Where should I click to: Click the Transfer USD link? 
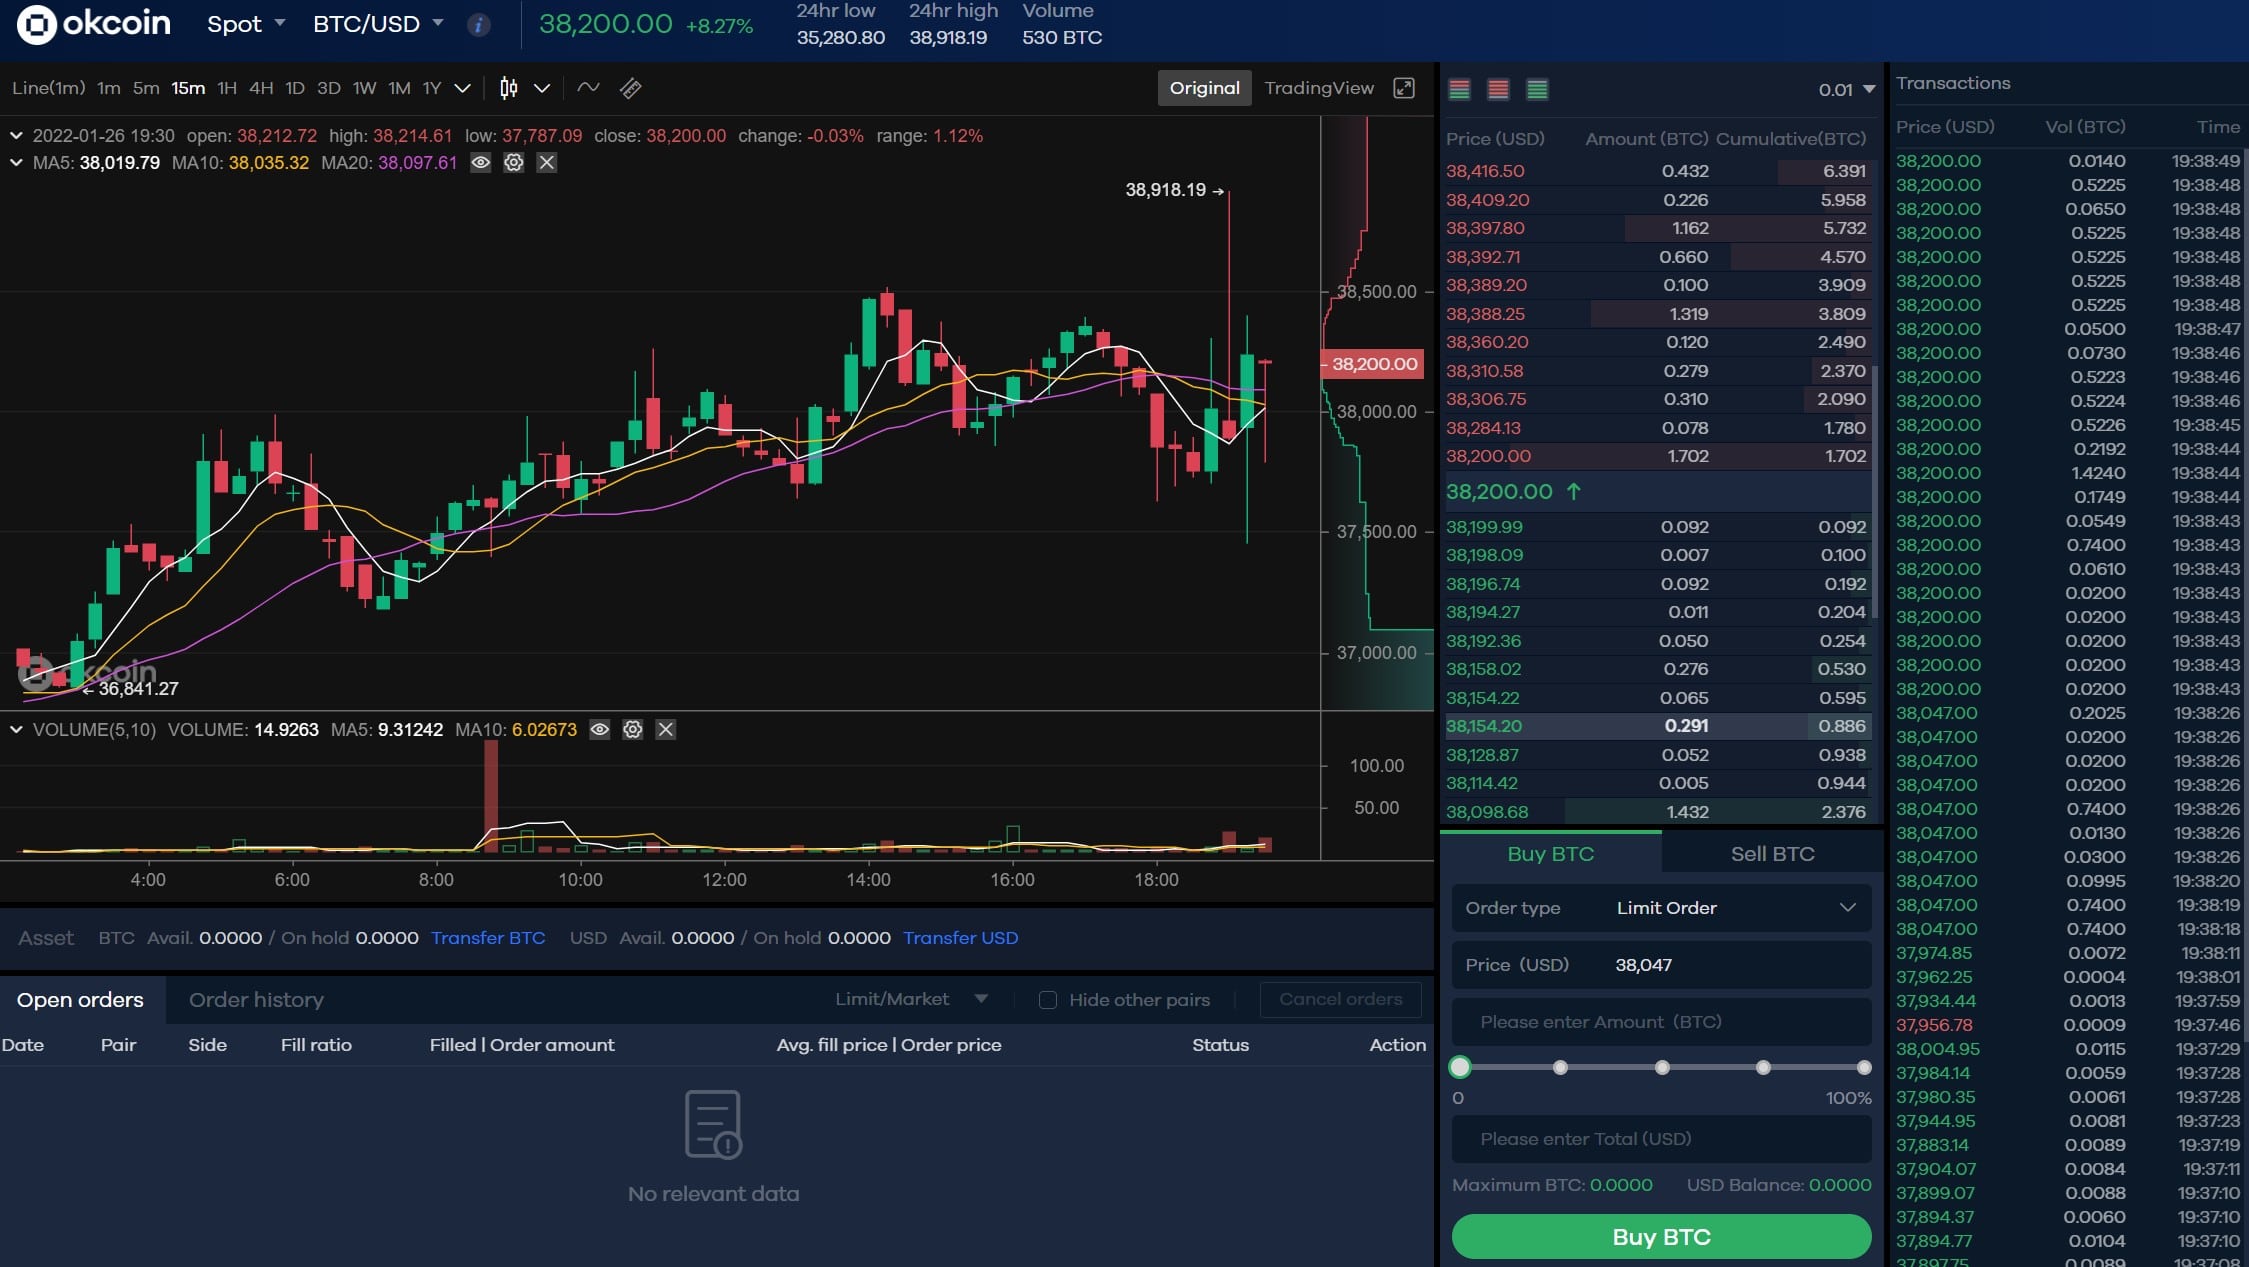coord(960,938)
